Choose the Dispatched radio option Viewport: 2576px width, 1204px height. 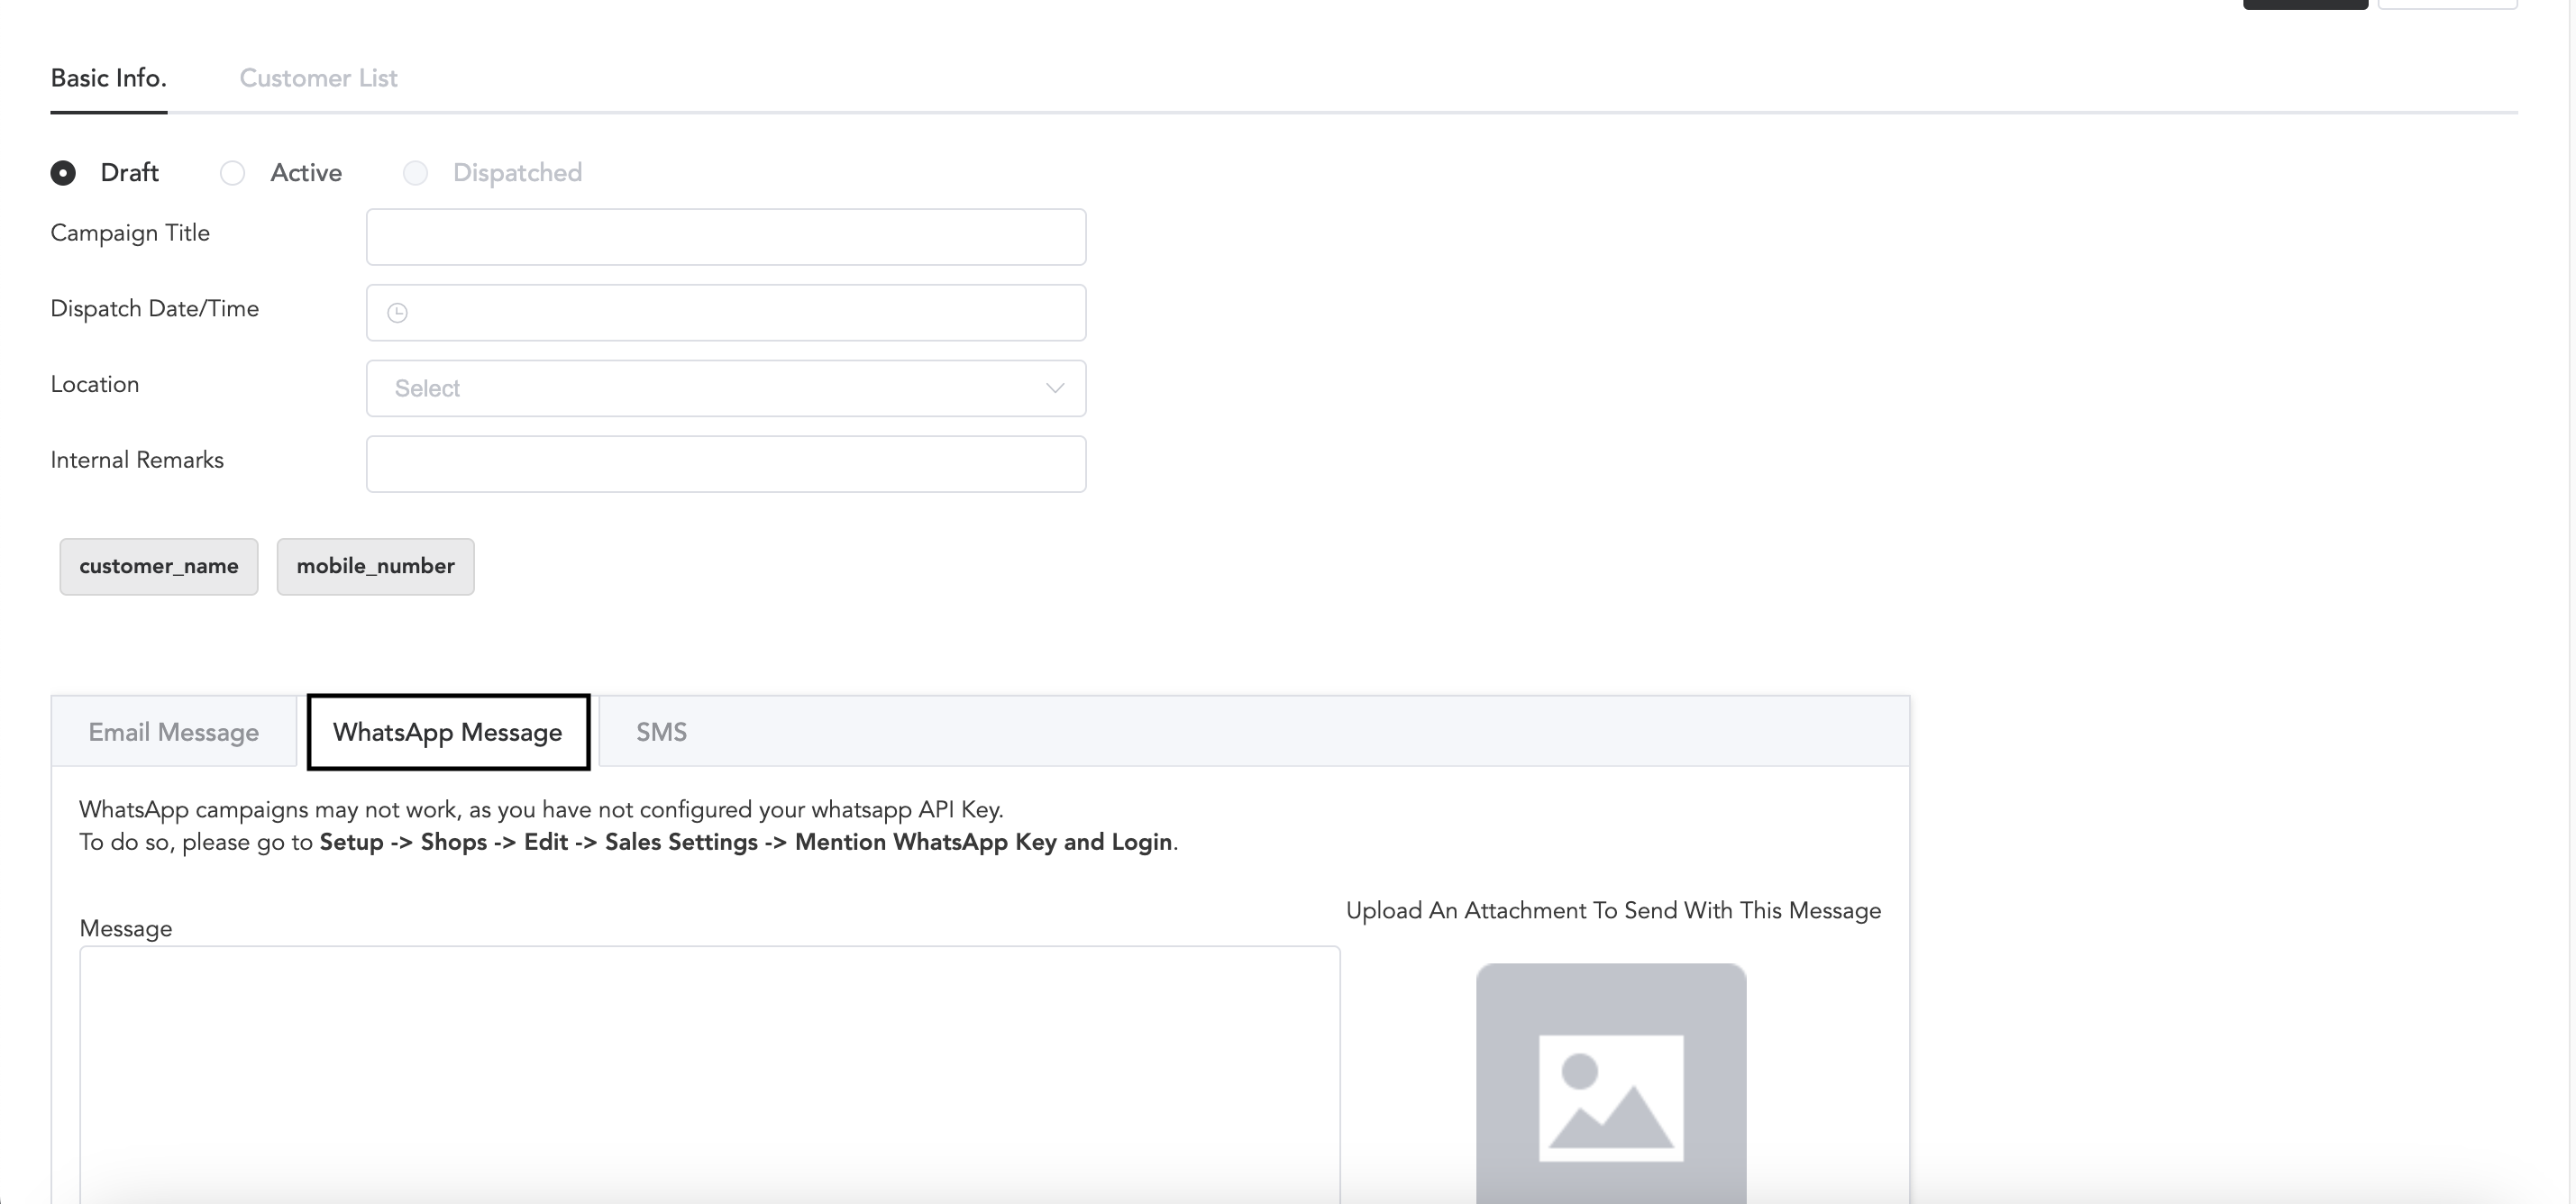pos(416,173)
